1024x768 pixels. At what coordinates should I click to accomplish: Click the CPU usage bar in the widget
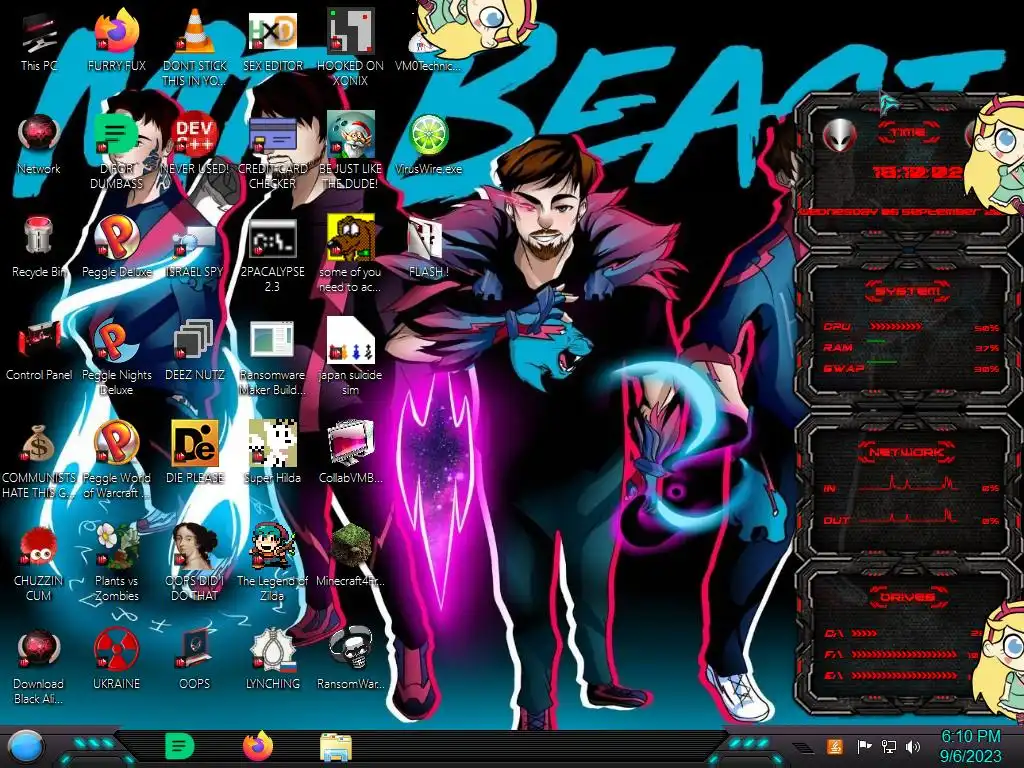pos(895,327)
